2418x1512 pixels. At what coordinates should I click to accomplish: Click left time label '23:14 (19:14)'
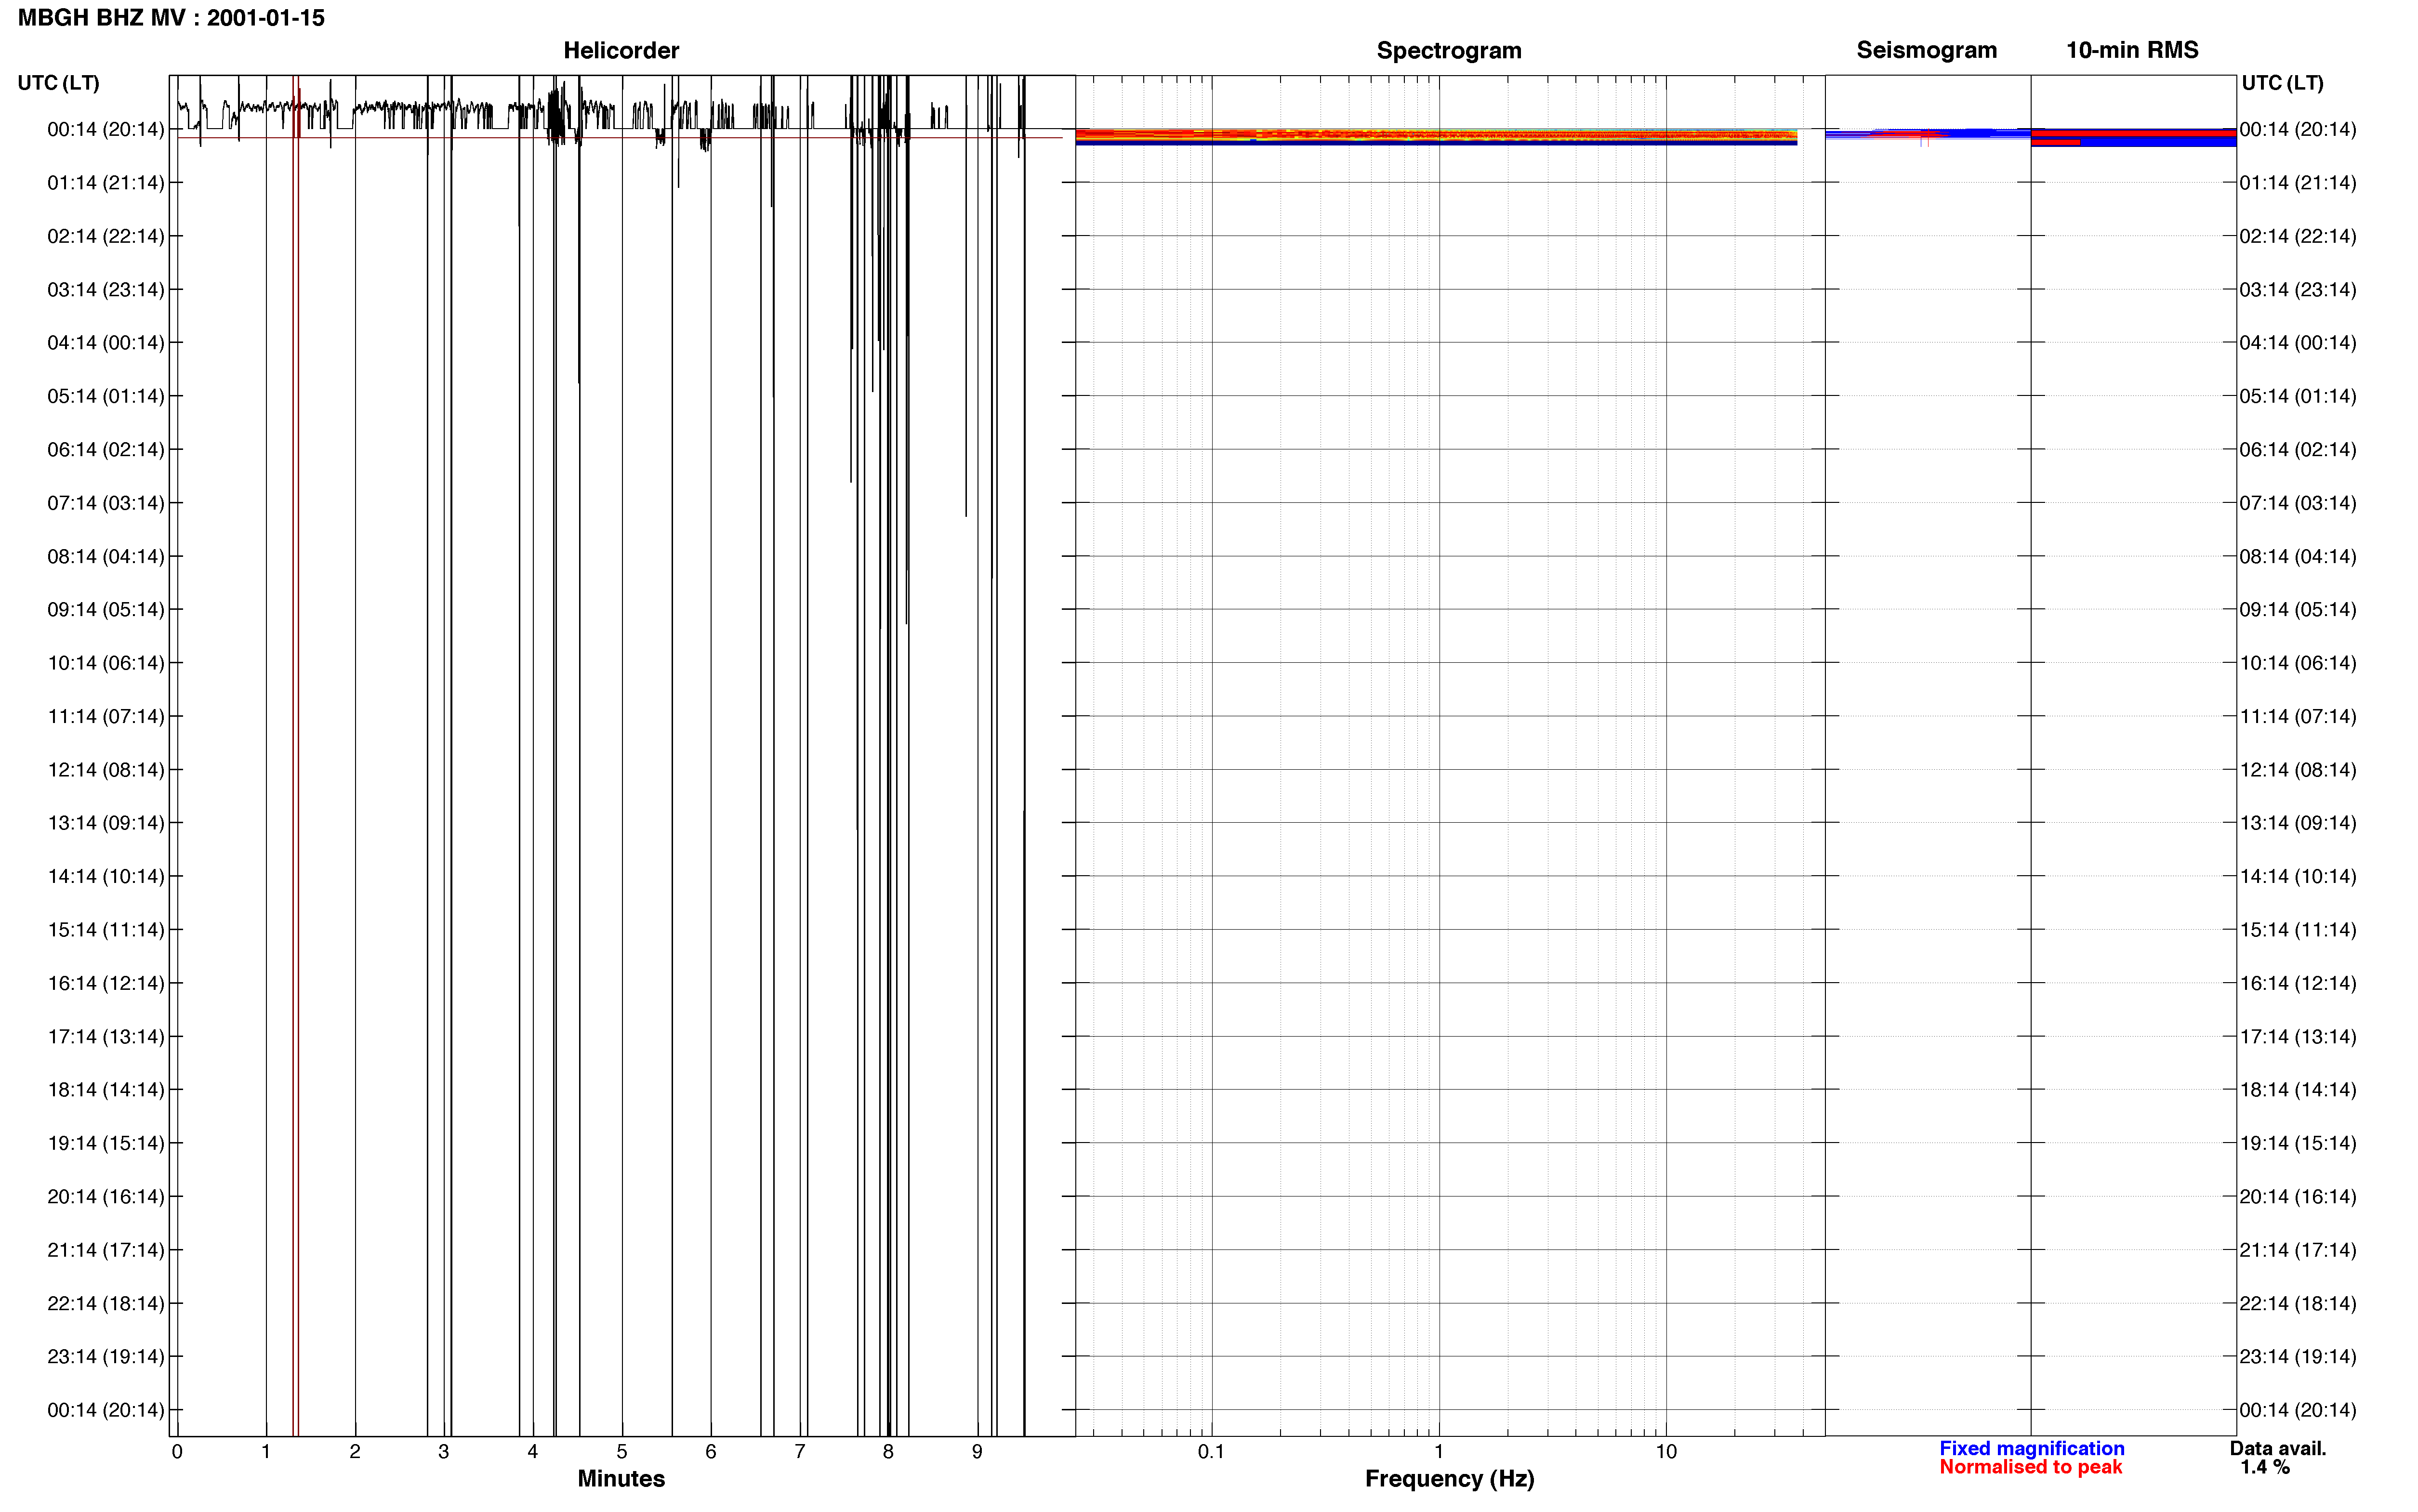(106, 1357)
